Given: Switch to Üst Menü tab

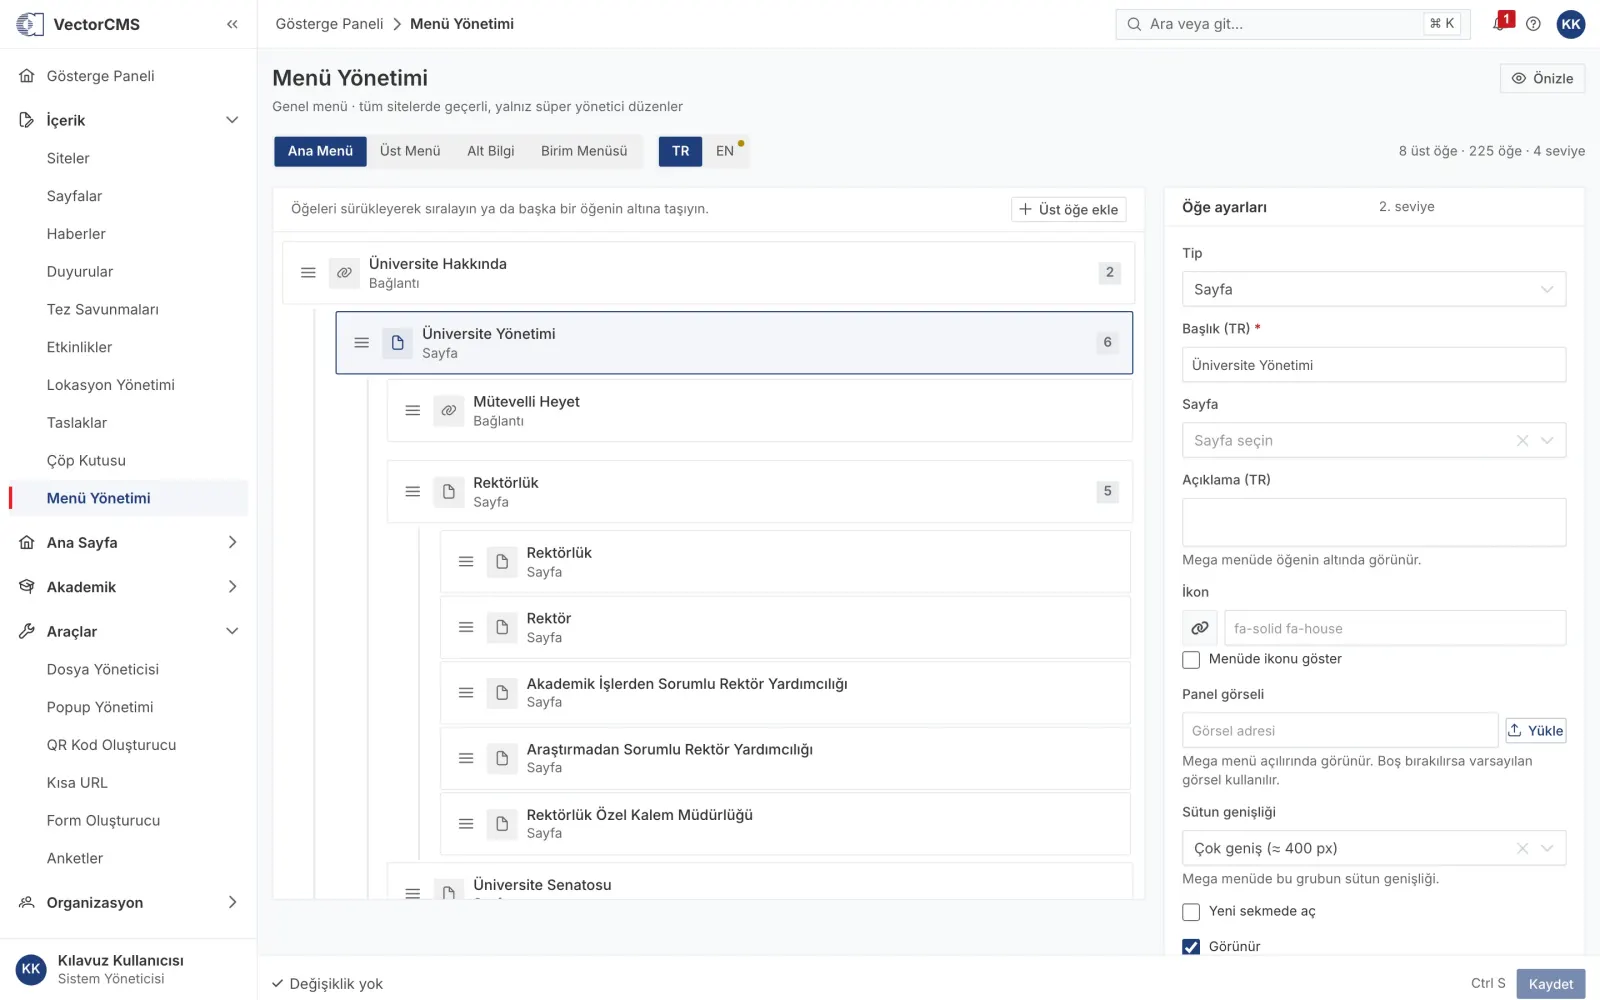Looking at the screenshot, I should (x=410, y=151).
